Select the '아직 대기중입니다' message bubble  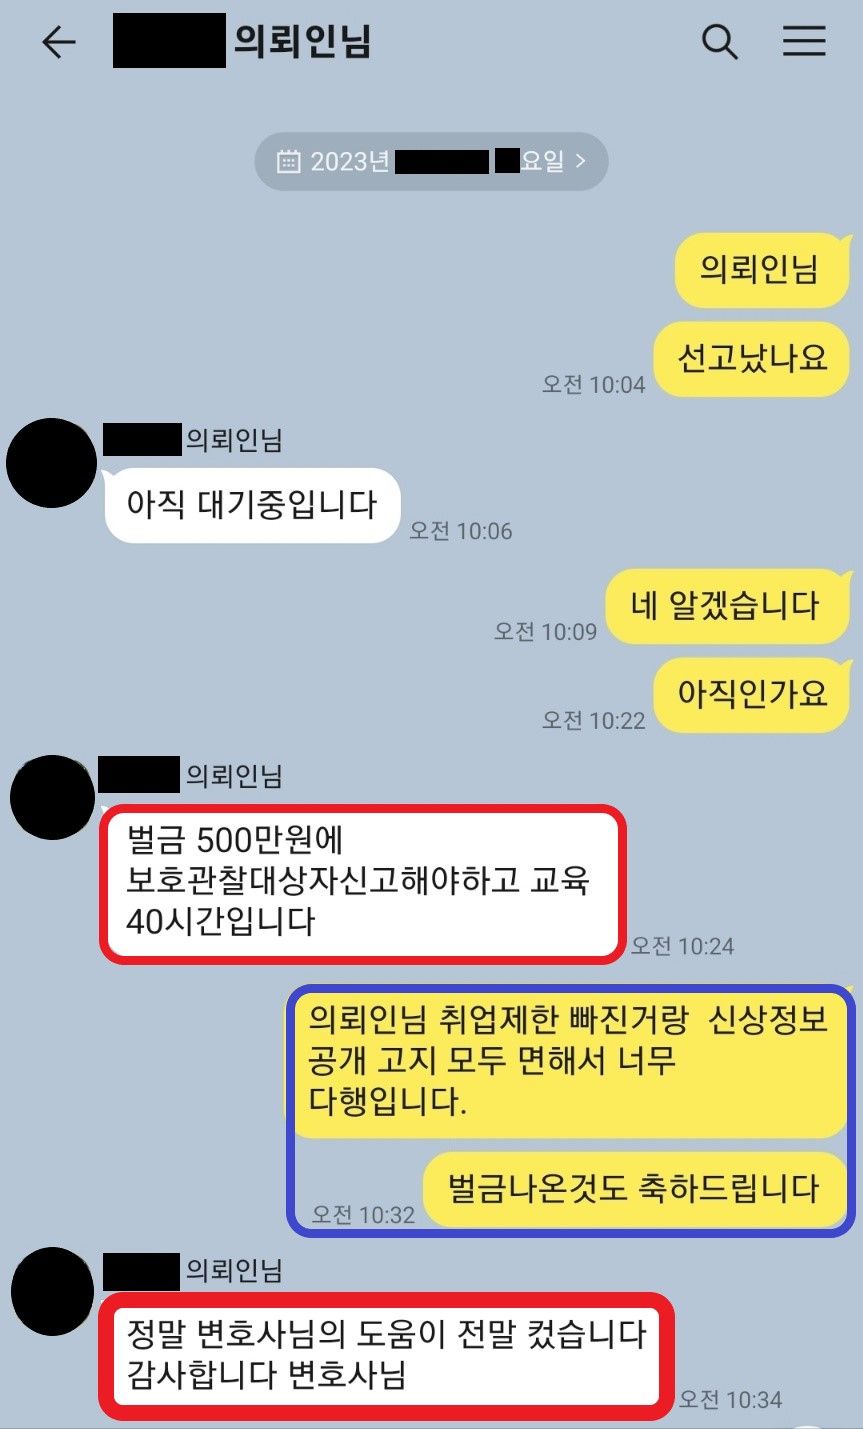252,505
